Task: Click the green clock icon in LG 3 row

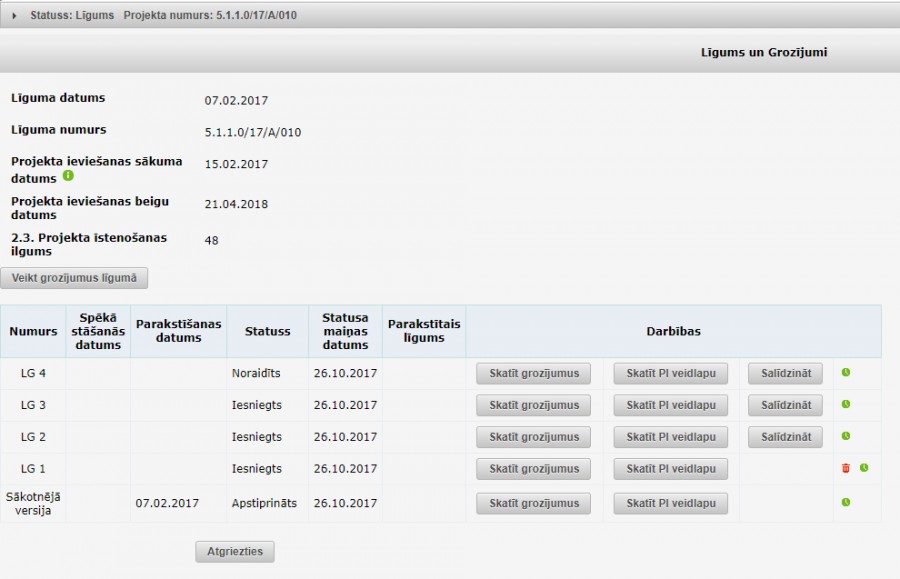Action: pyautogui.click(x=845, y=405)
